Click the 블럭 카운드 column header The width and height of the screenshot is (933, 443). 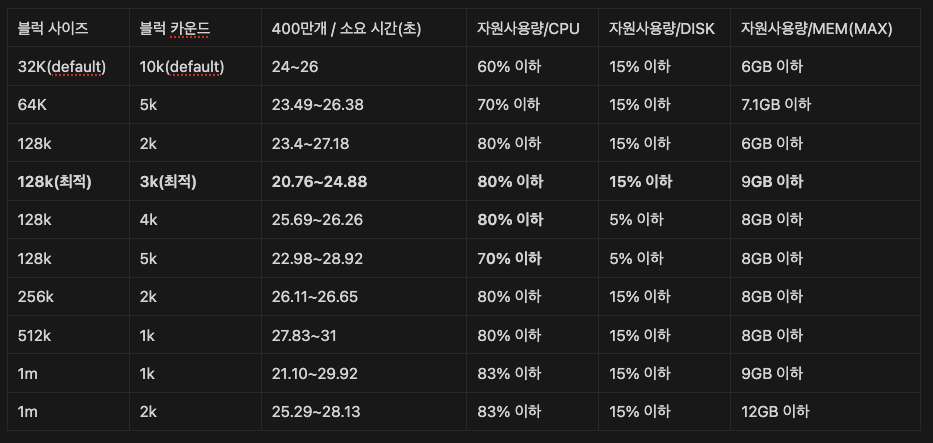[195, 28]
